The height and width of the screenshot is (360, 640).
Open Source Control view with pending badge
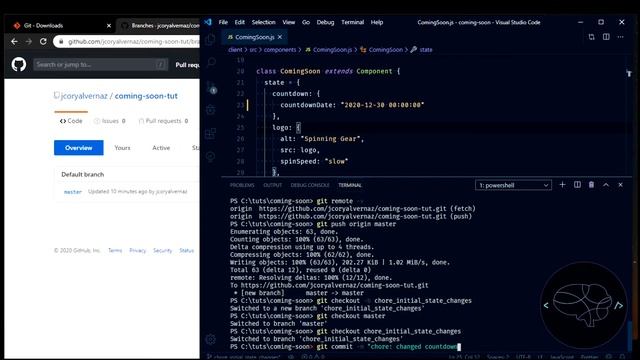(x=211, y=87)
